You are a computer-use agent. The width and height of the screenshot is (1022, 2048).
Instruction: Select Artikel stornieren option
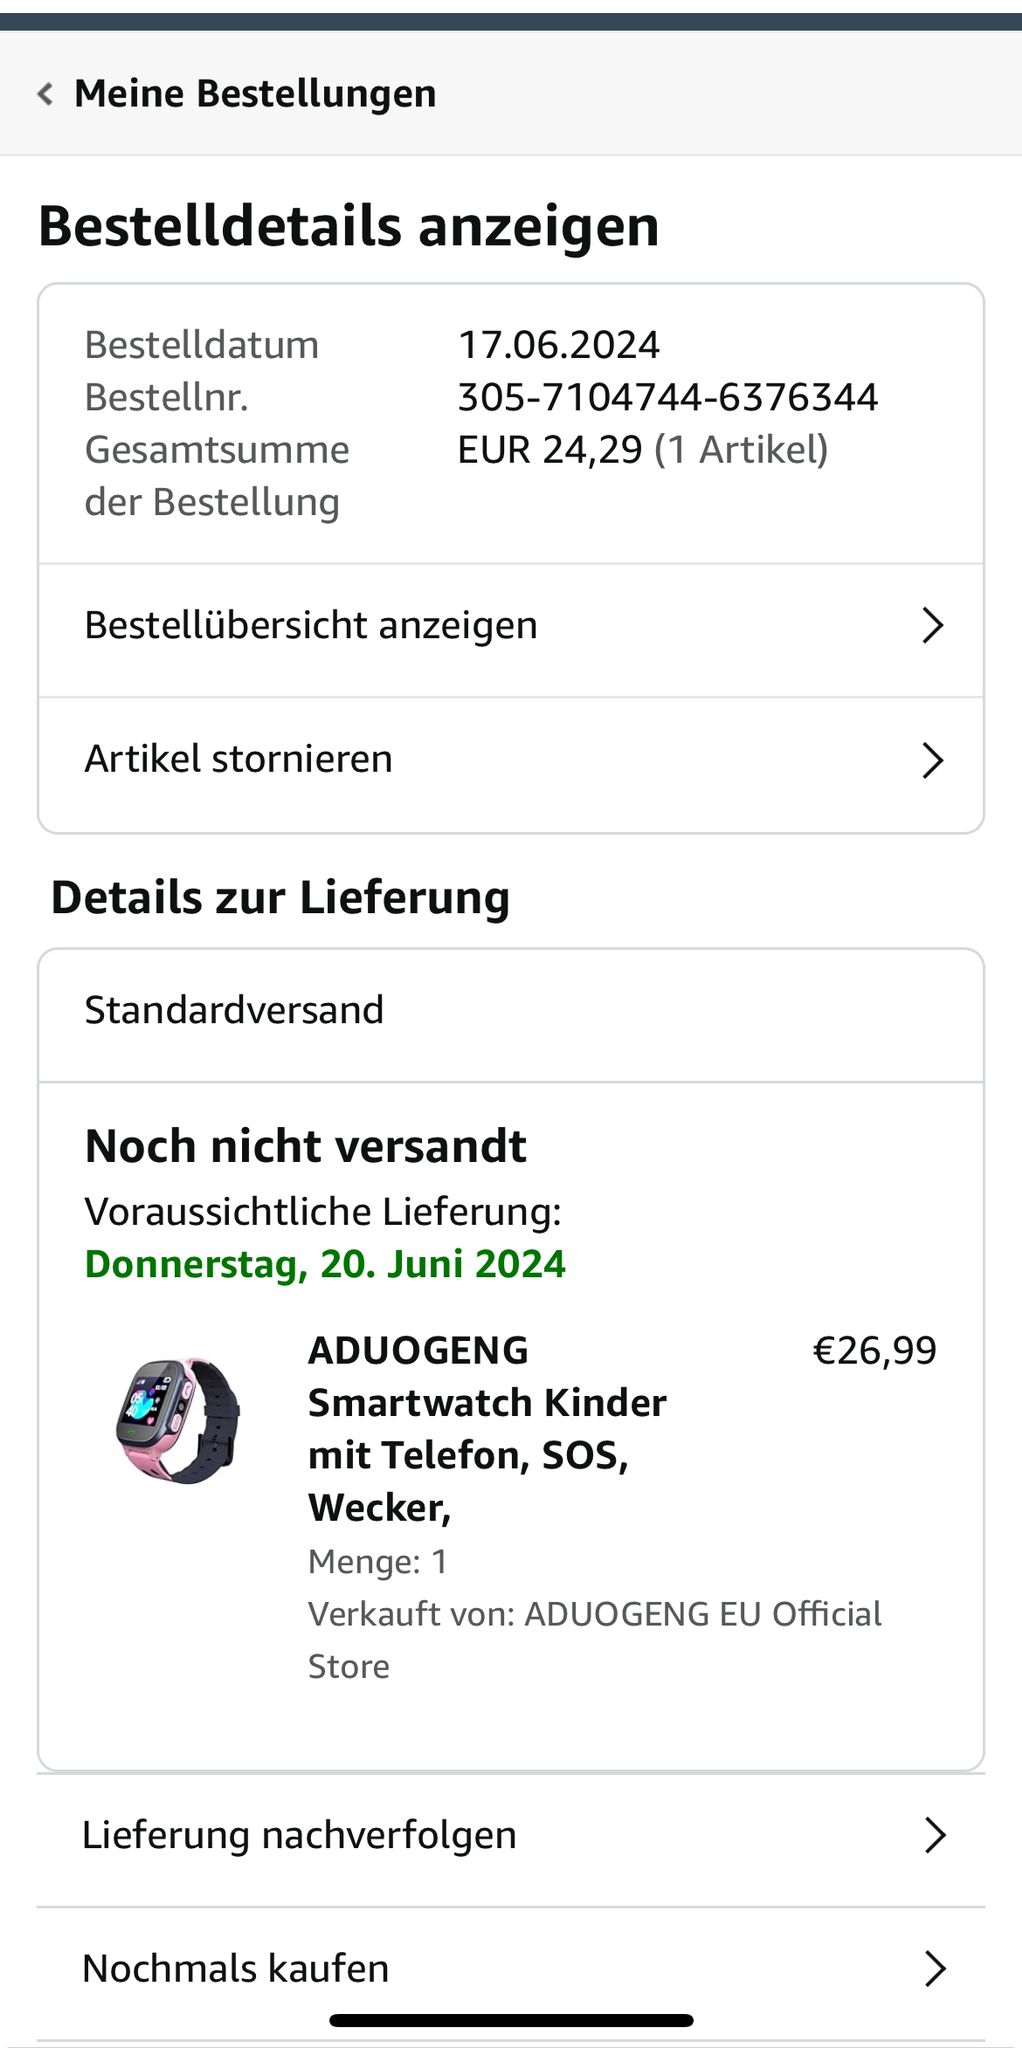(239, 760)
